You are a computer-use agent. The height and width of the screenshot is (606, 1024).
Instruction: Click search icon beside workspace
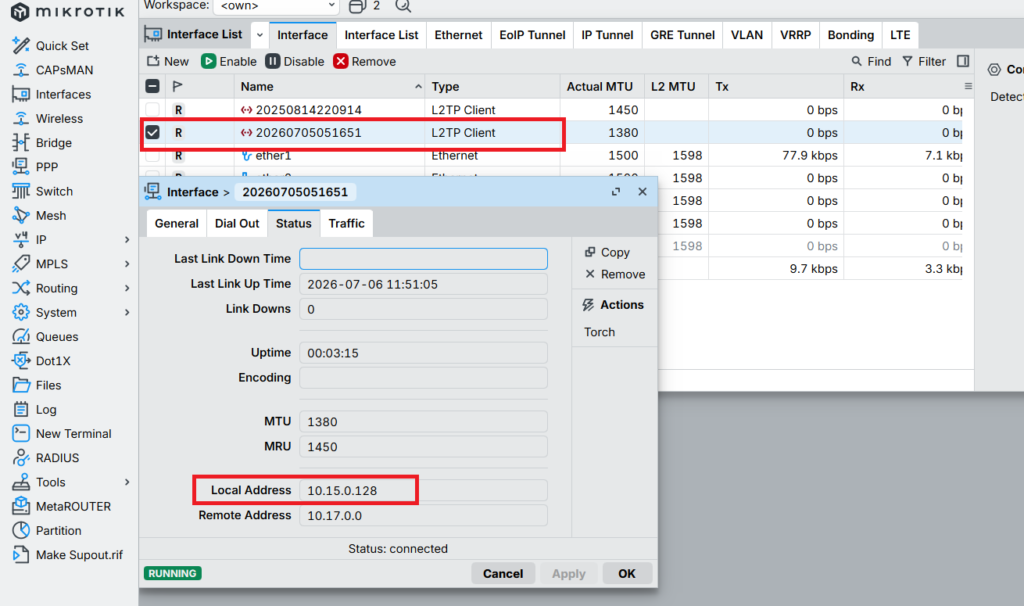tap(403, 6)
